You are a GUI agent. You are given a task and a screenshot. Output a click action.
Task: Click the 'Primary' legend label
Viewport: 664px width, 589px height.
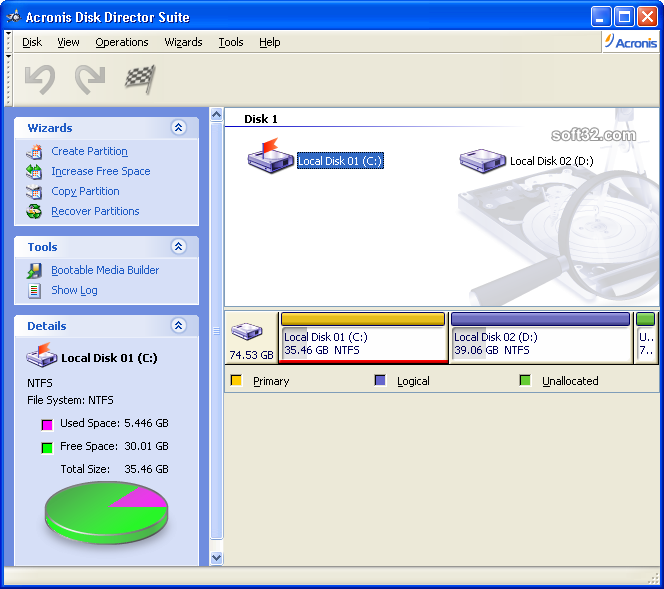[271, 381]
